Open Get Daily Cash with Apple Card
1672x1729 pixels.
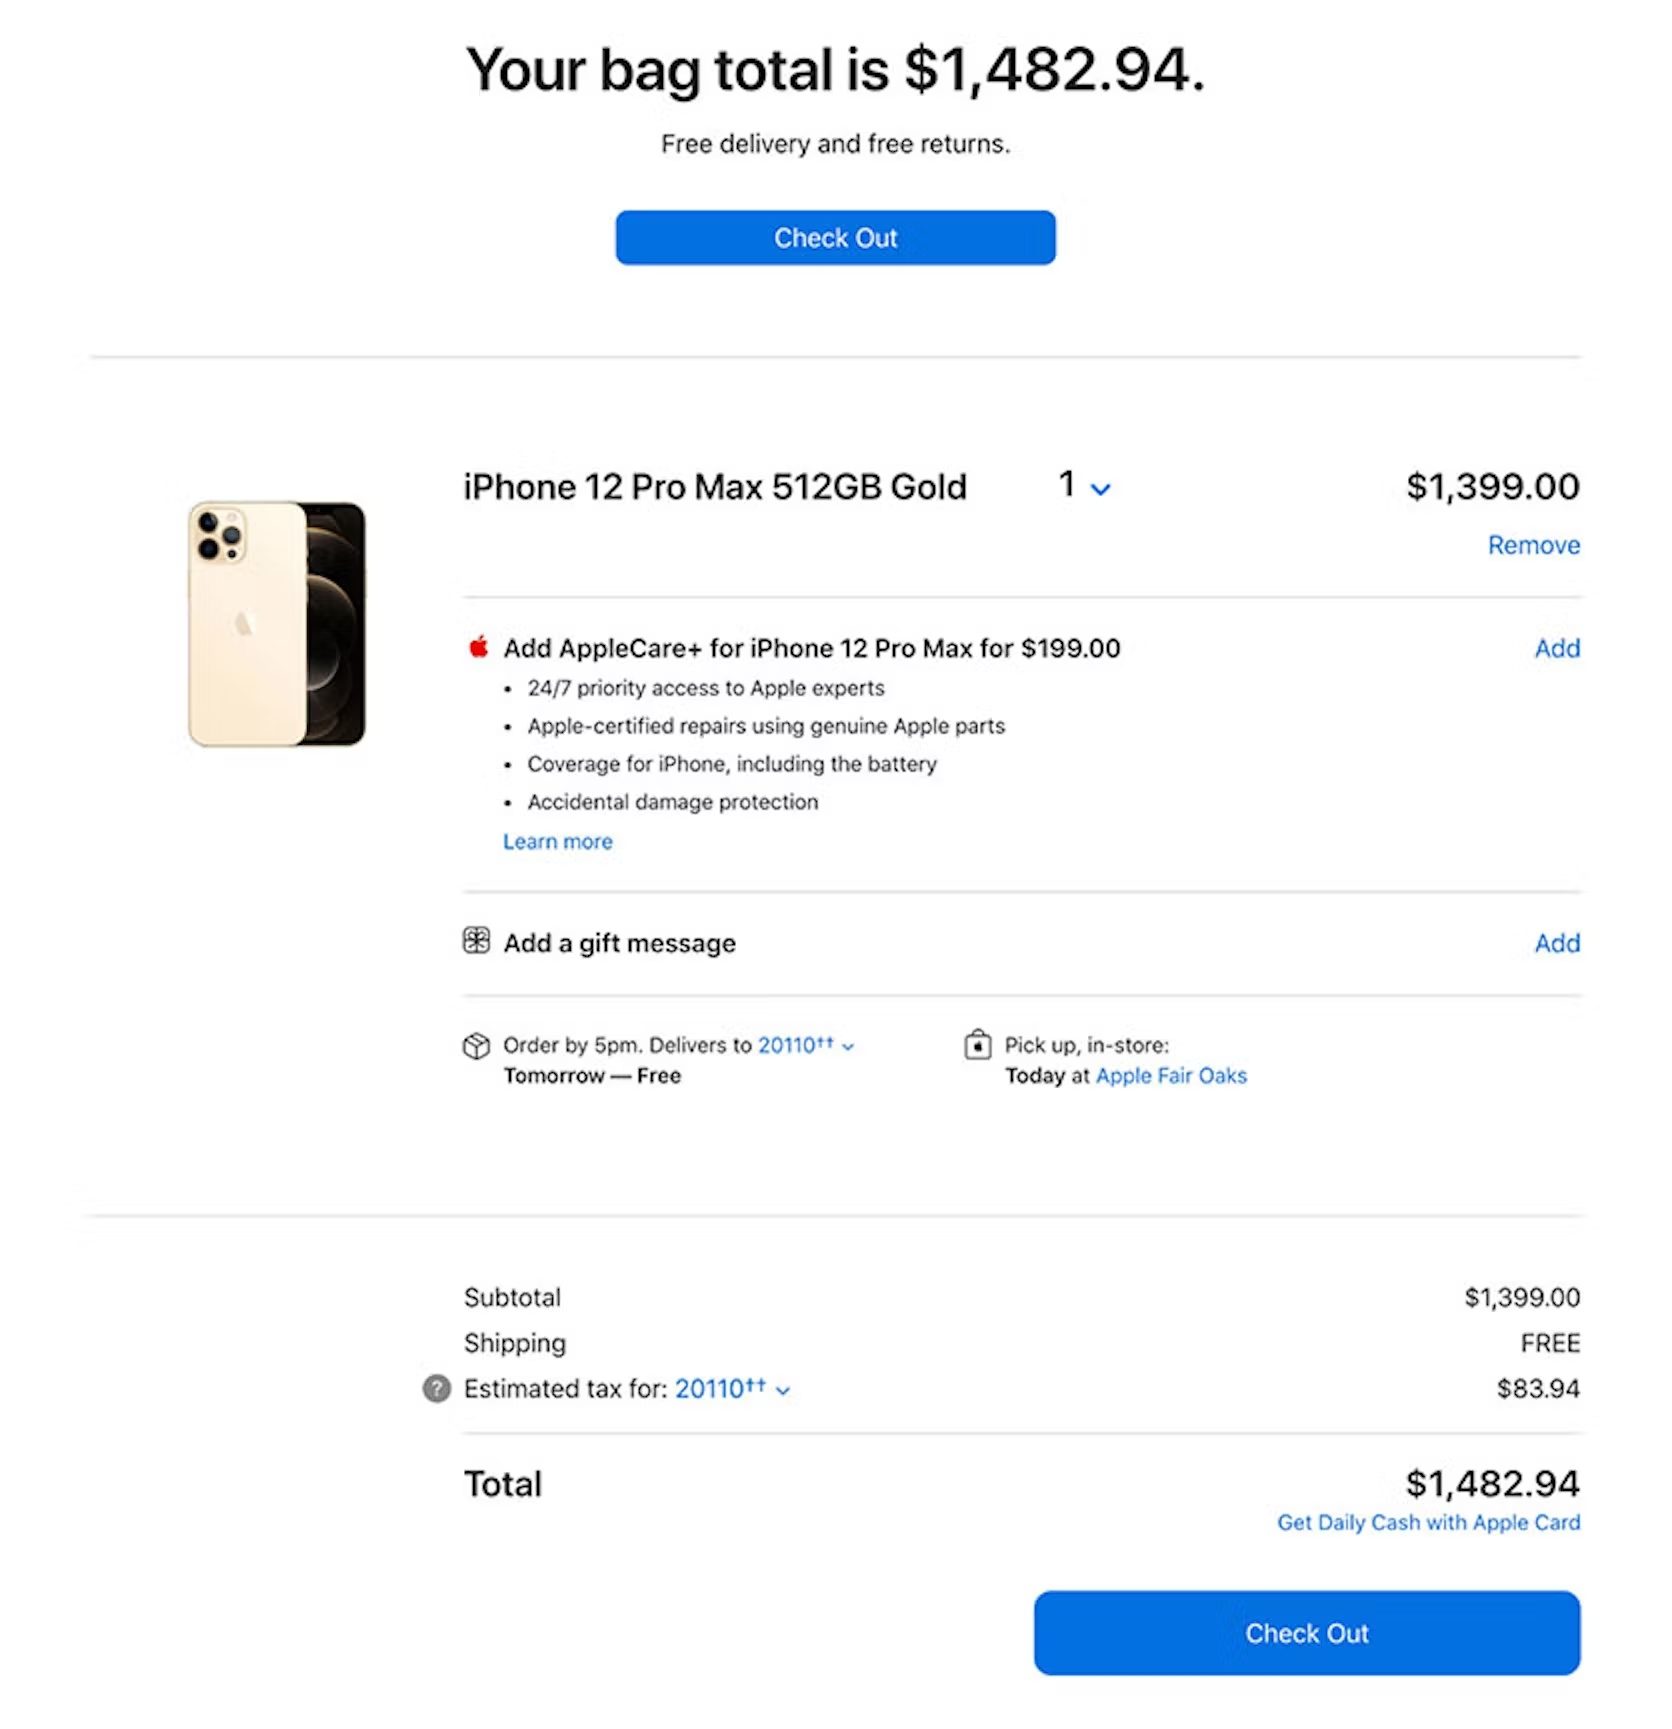pyautogui.click(x=1428, y=1523)
